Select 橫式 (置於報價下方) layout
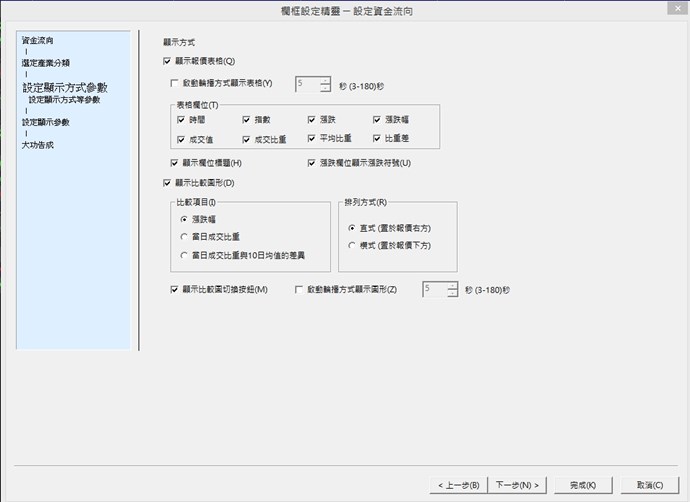Viewport: 690px width, 502px height. 350,245
